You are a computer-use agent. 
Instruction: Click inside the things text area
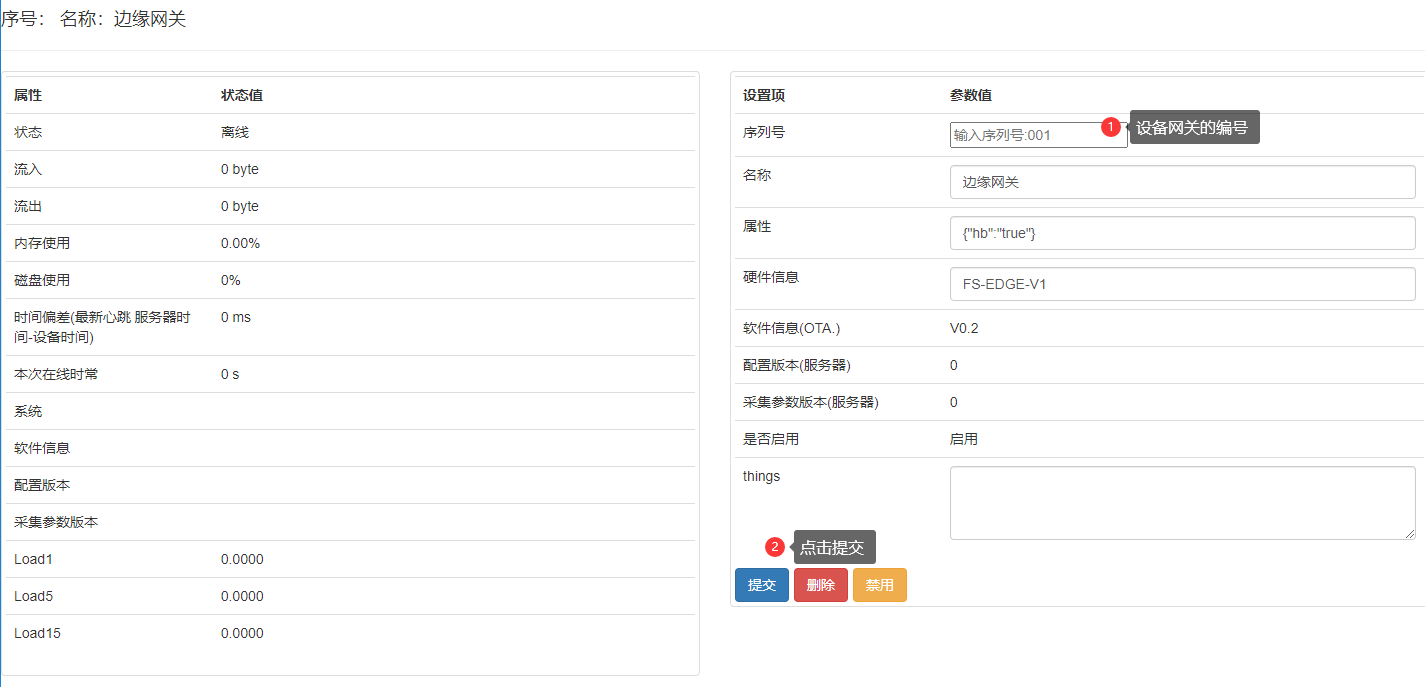point(1180,502)
